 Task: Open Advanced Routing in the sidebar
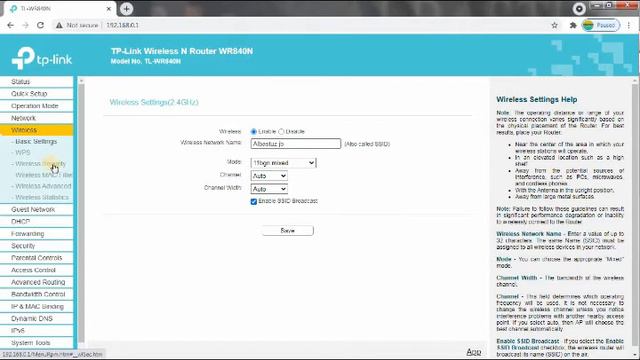coord(37,282)
